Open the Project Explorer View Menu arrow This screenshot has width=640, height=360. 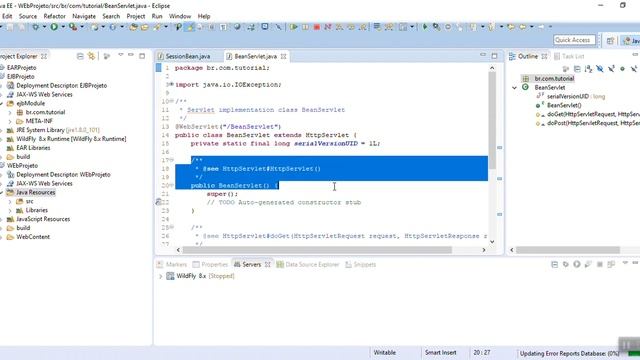pyautogui.click(x=120, y=55)
